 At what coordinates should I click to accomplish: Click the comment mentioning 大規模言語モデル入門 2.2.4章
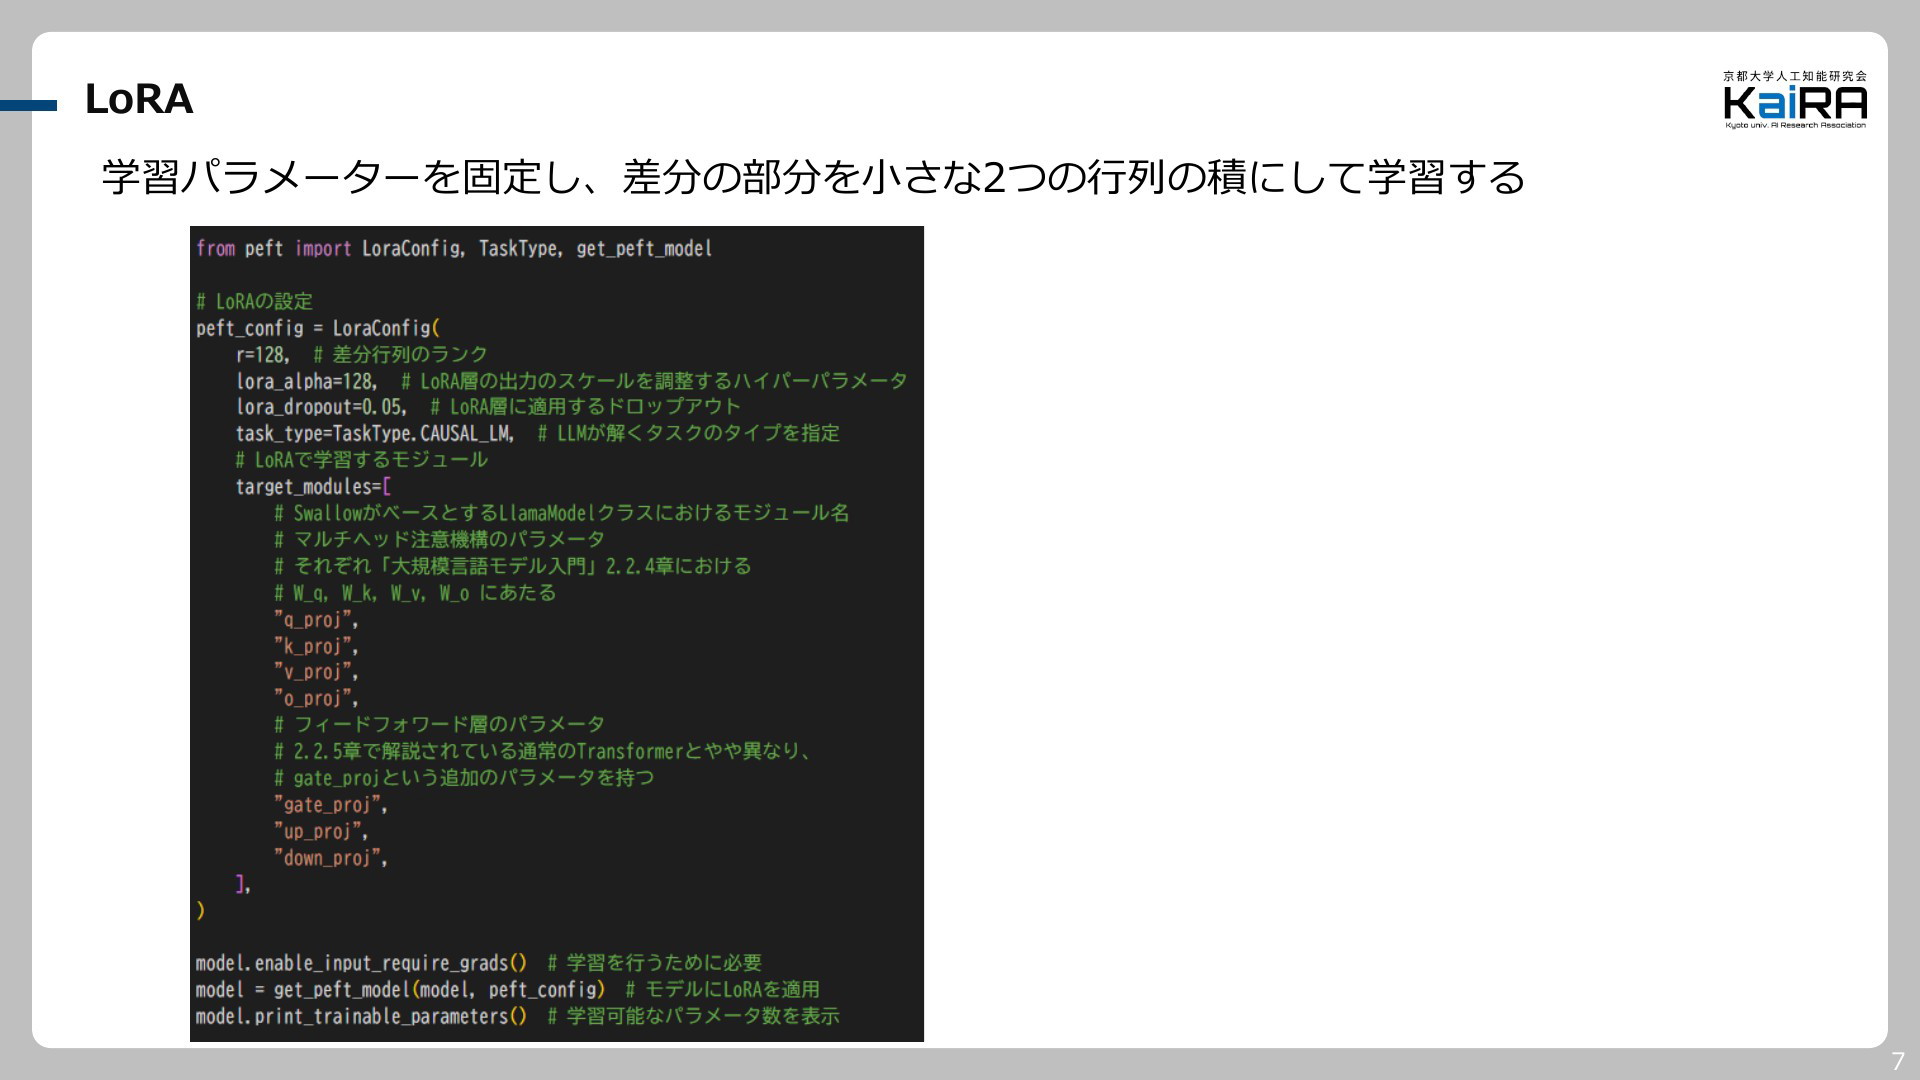click(513, 566)
